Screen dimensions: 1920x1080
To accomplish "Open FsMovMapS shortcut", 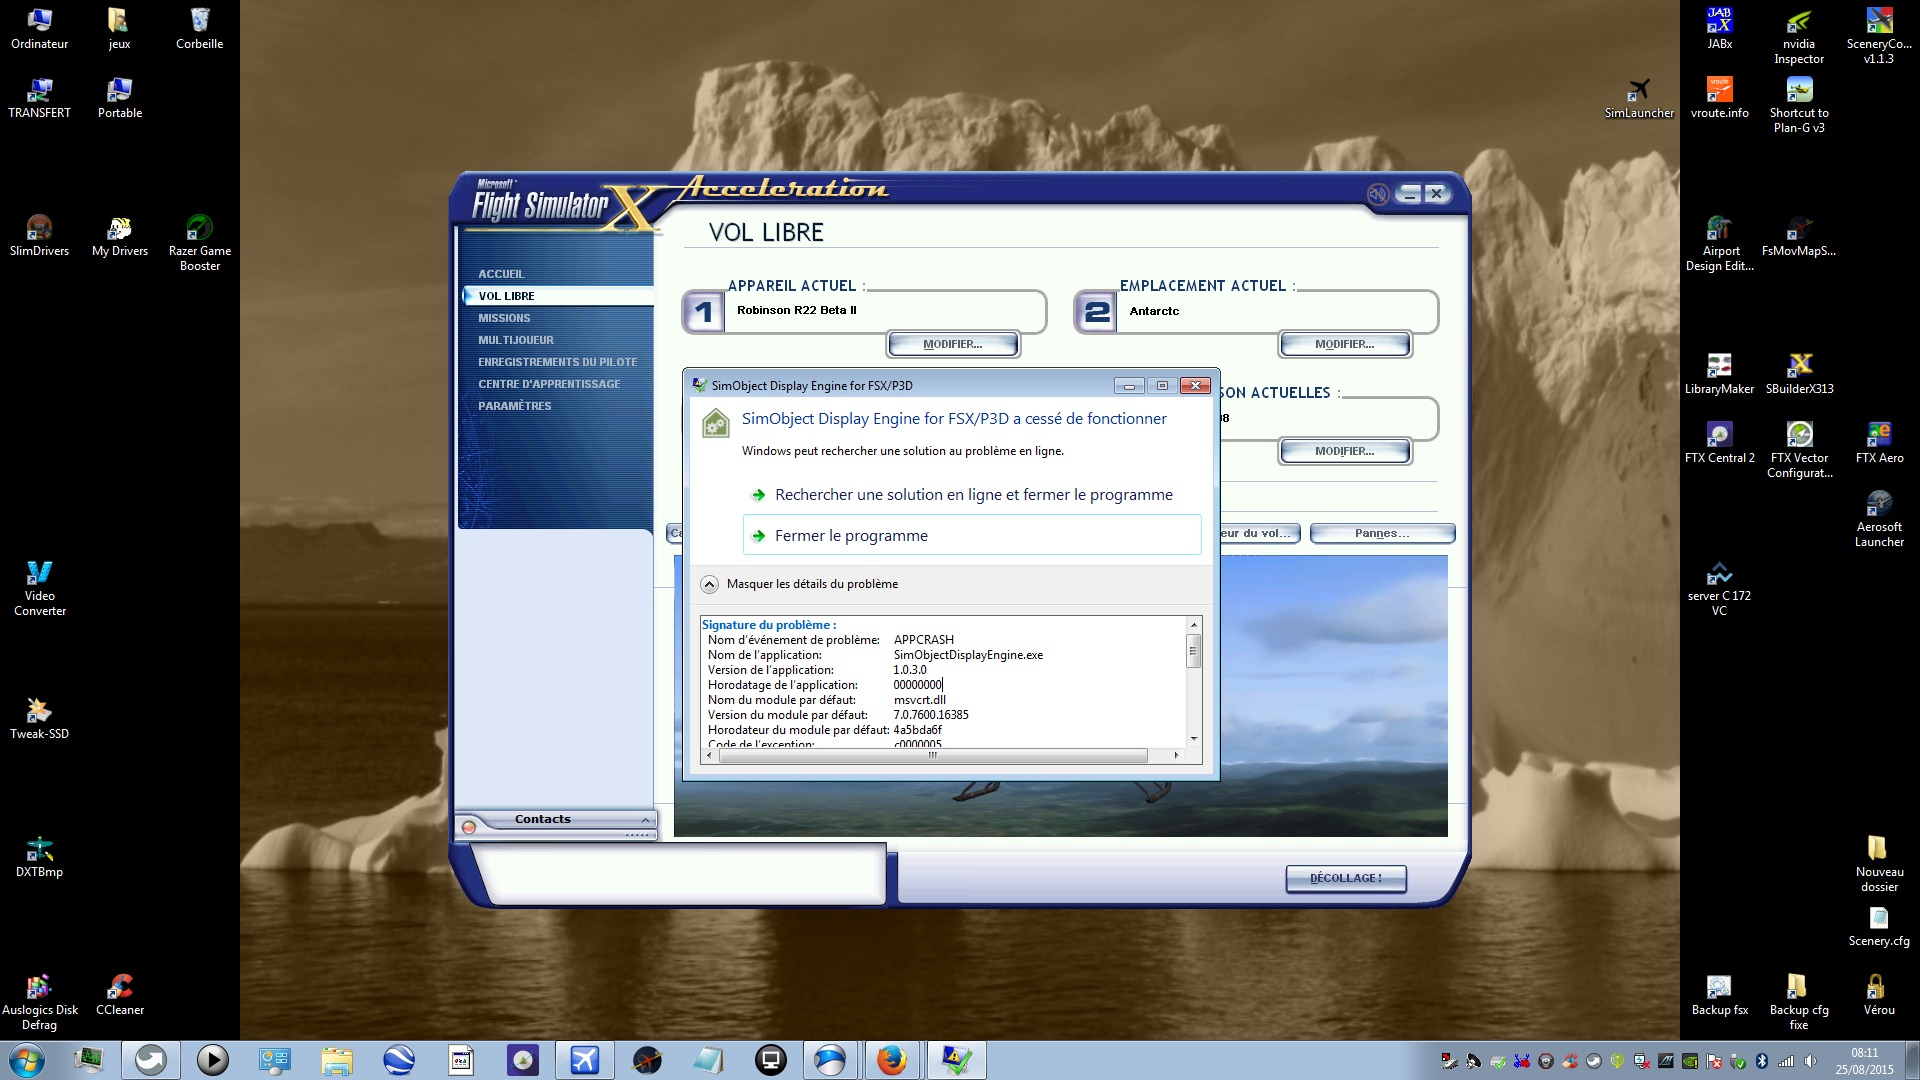I will (x=1799, y=236).
